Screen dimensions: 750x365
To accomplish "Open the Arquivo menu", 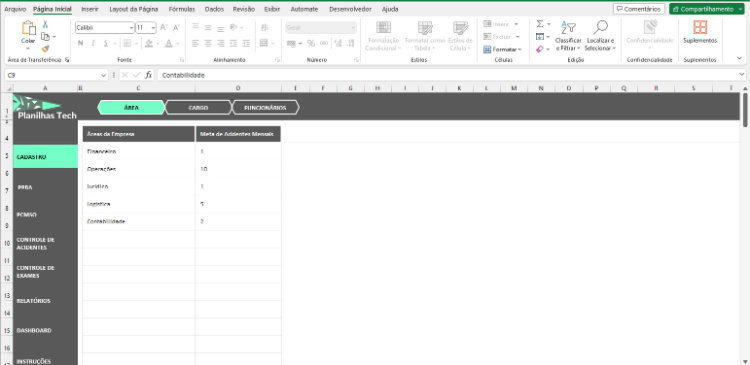I will [15, 9].
